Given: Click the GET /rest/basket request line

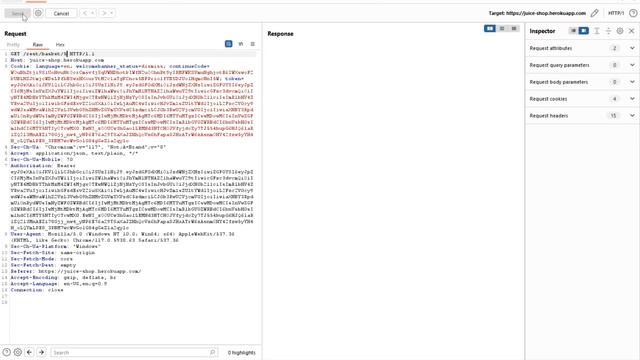Looking at the screenshot, I should tap(52, 53).
